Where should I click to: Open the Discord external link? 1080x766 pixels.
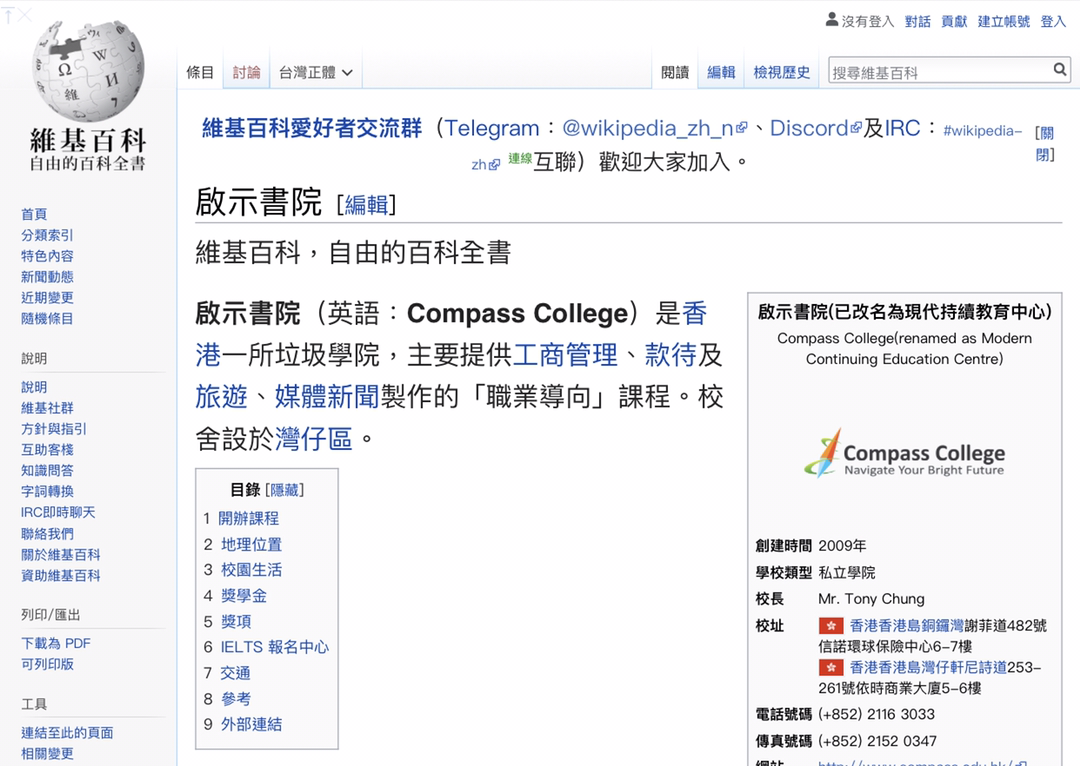coord(815,128)
